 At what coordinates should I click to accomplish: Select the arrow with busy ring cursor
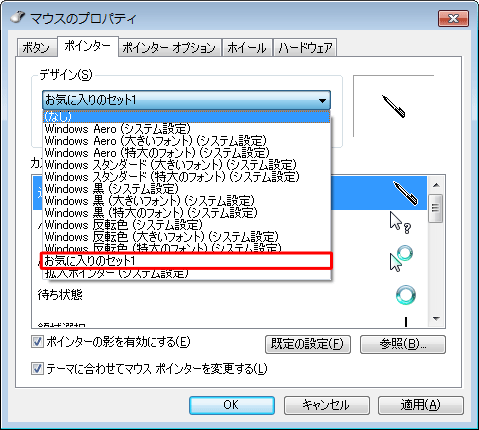(401, 259)
